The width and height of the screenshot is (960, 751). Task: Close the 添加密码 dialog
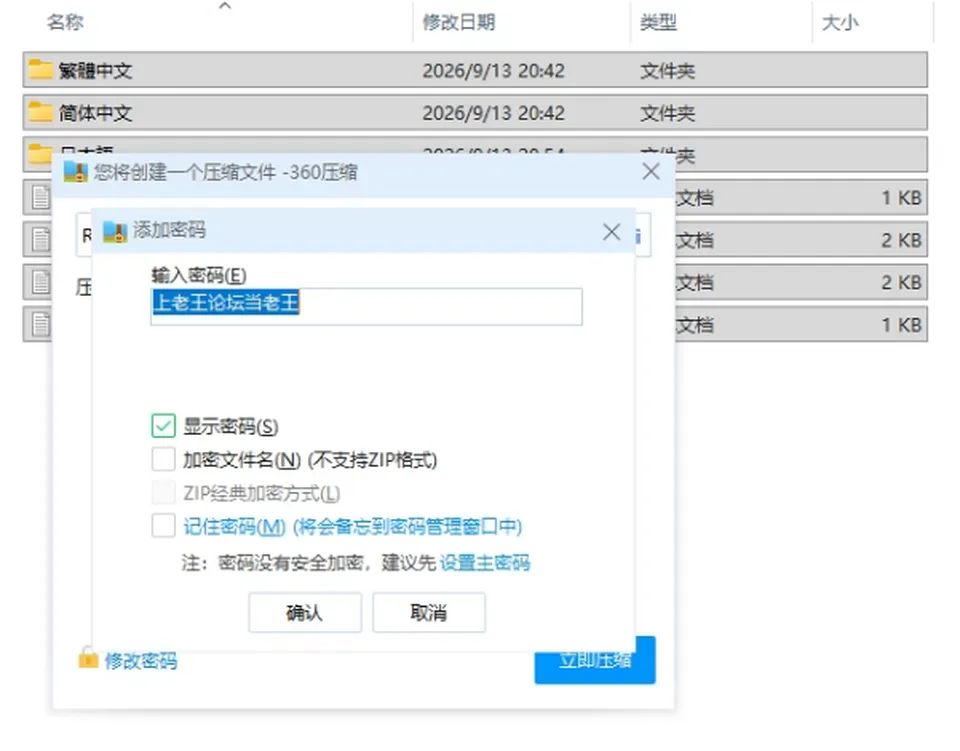click(x=611, y=232)
